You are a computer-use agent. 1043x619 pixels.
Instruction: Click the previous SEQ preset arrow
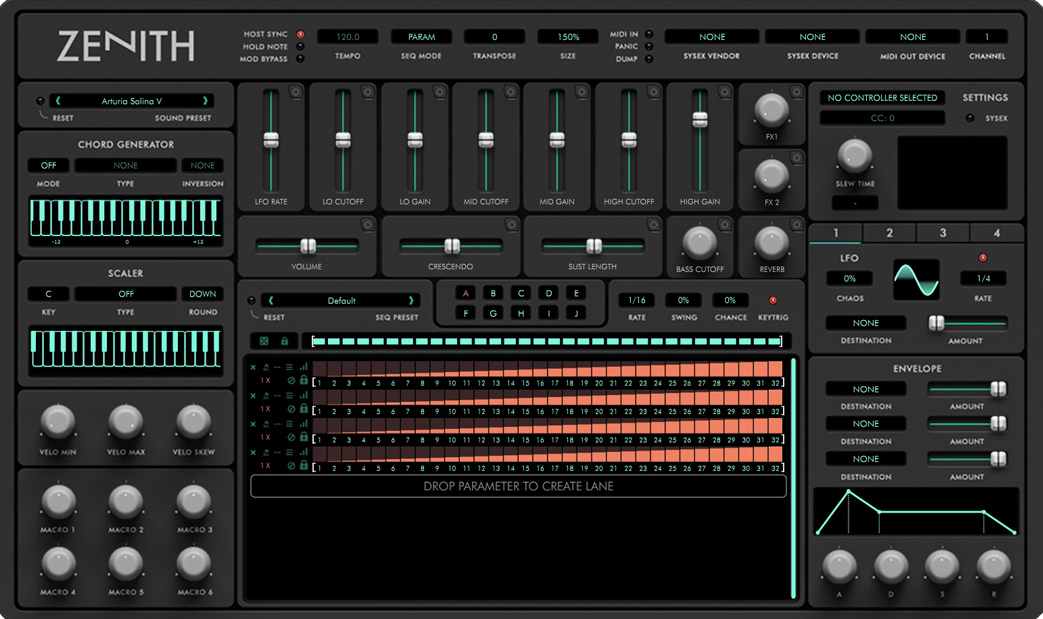pyautogui.click(x=270, y=300)
